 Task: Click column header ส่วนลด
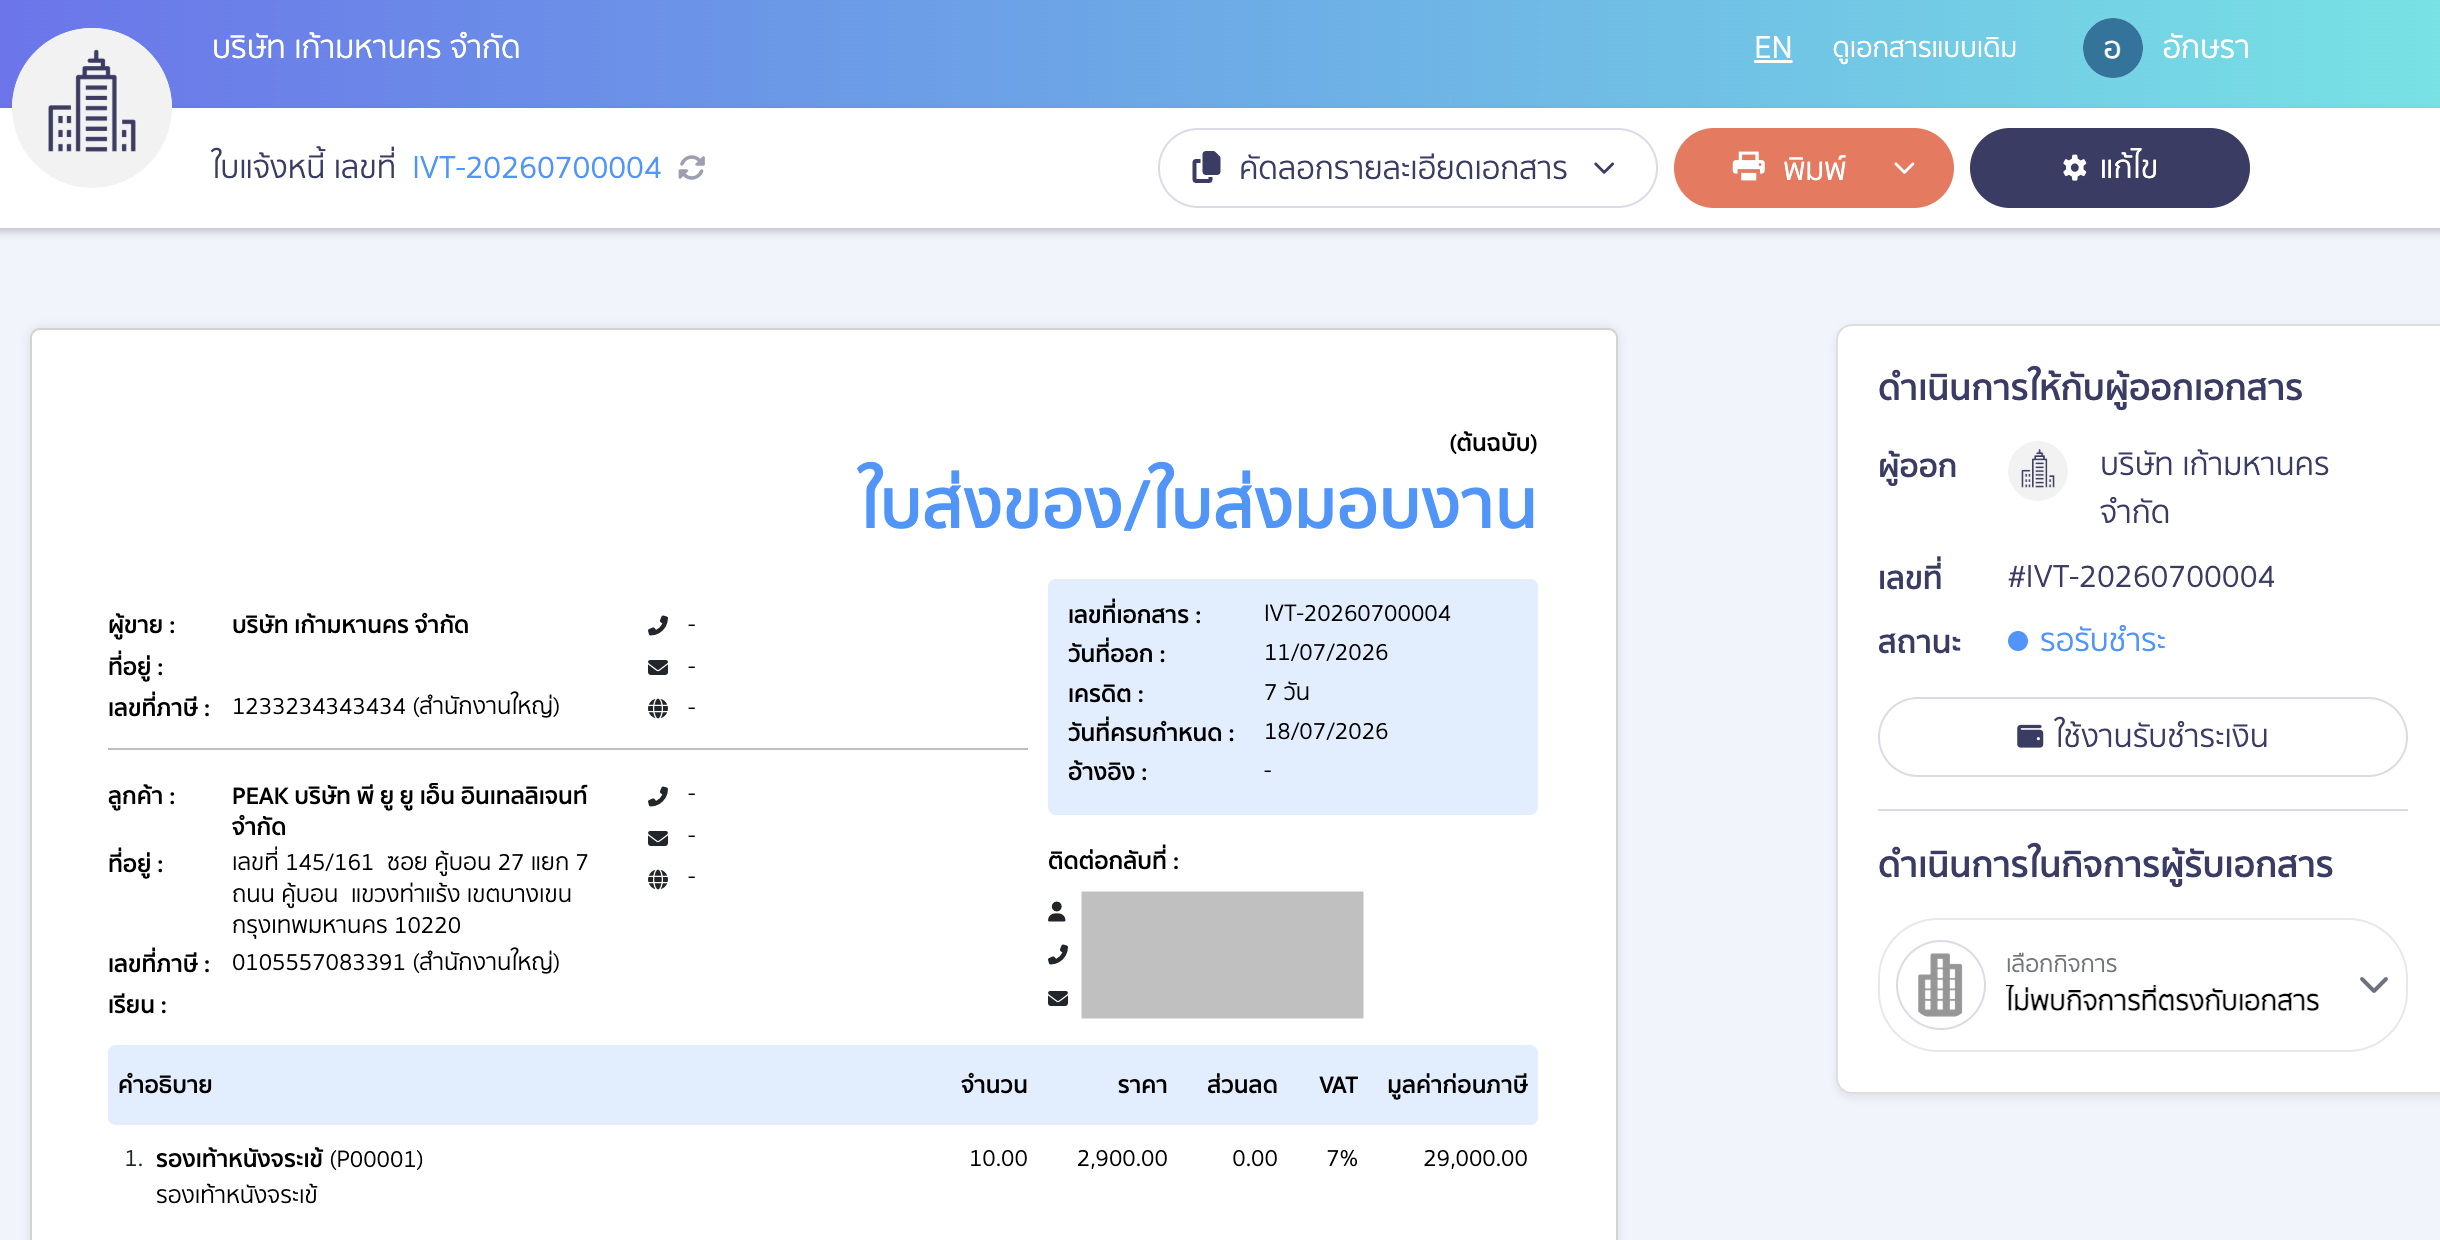pyautogui.click(x=1242, y=1085)
